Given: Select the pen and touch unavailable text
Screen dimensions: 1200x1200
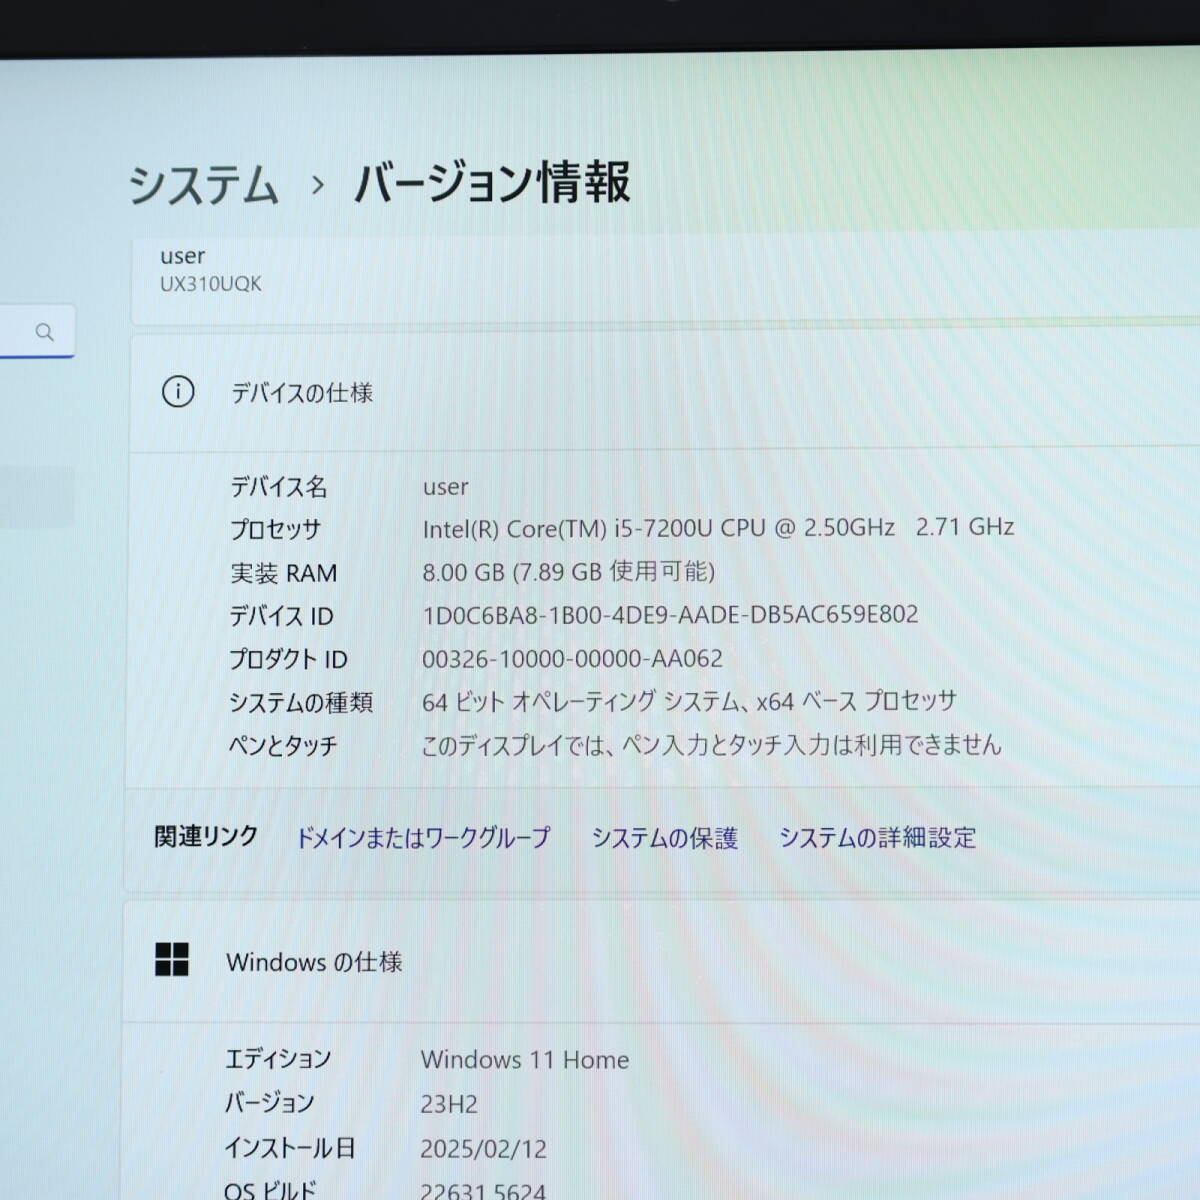Looking at the screenshot, I should tap(711, 745).
